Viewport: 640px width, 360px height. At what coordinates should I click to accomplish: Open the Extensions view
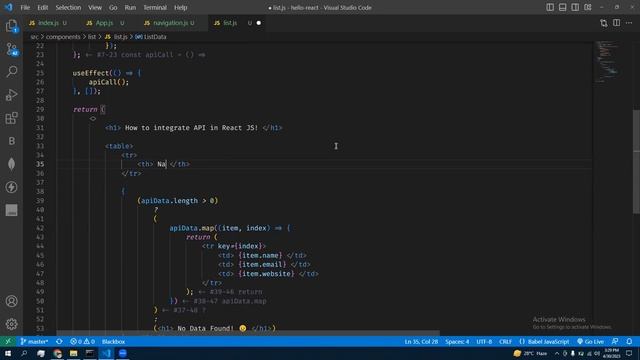[x=11, y=118]
